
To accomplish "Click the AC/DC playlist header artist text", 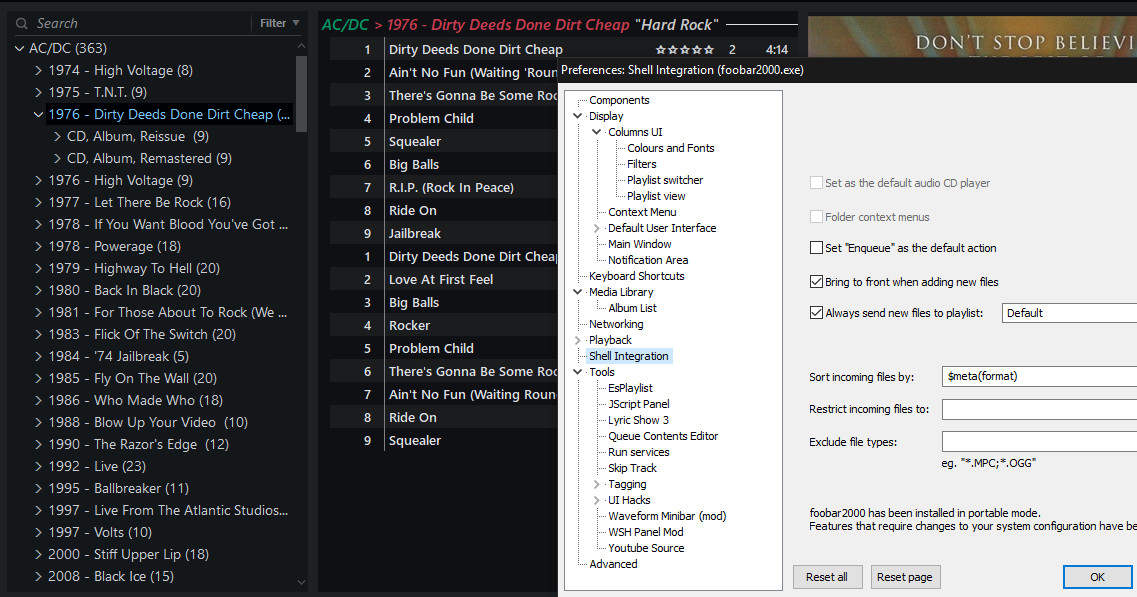I will click(x=345, y=25).
